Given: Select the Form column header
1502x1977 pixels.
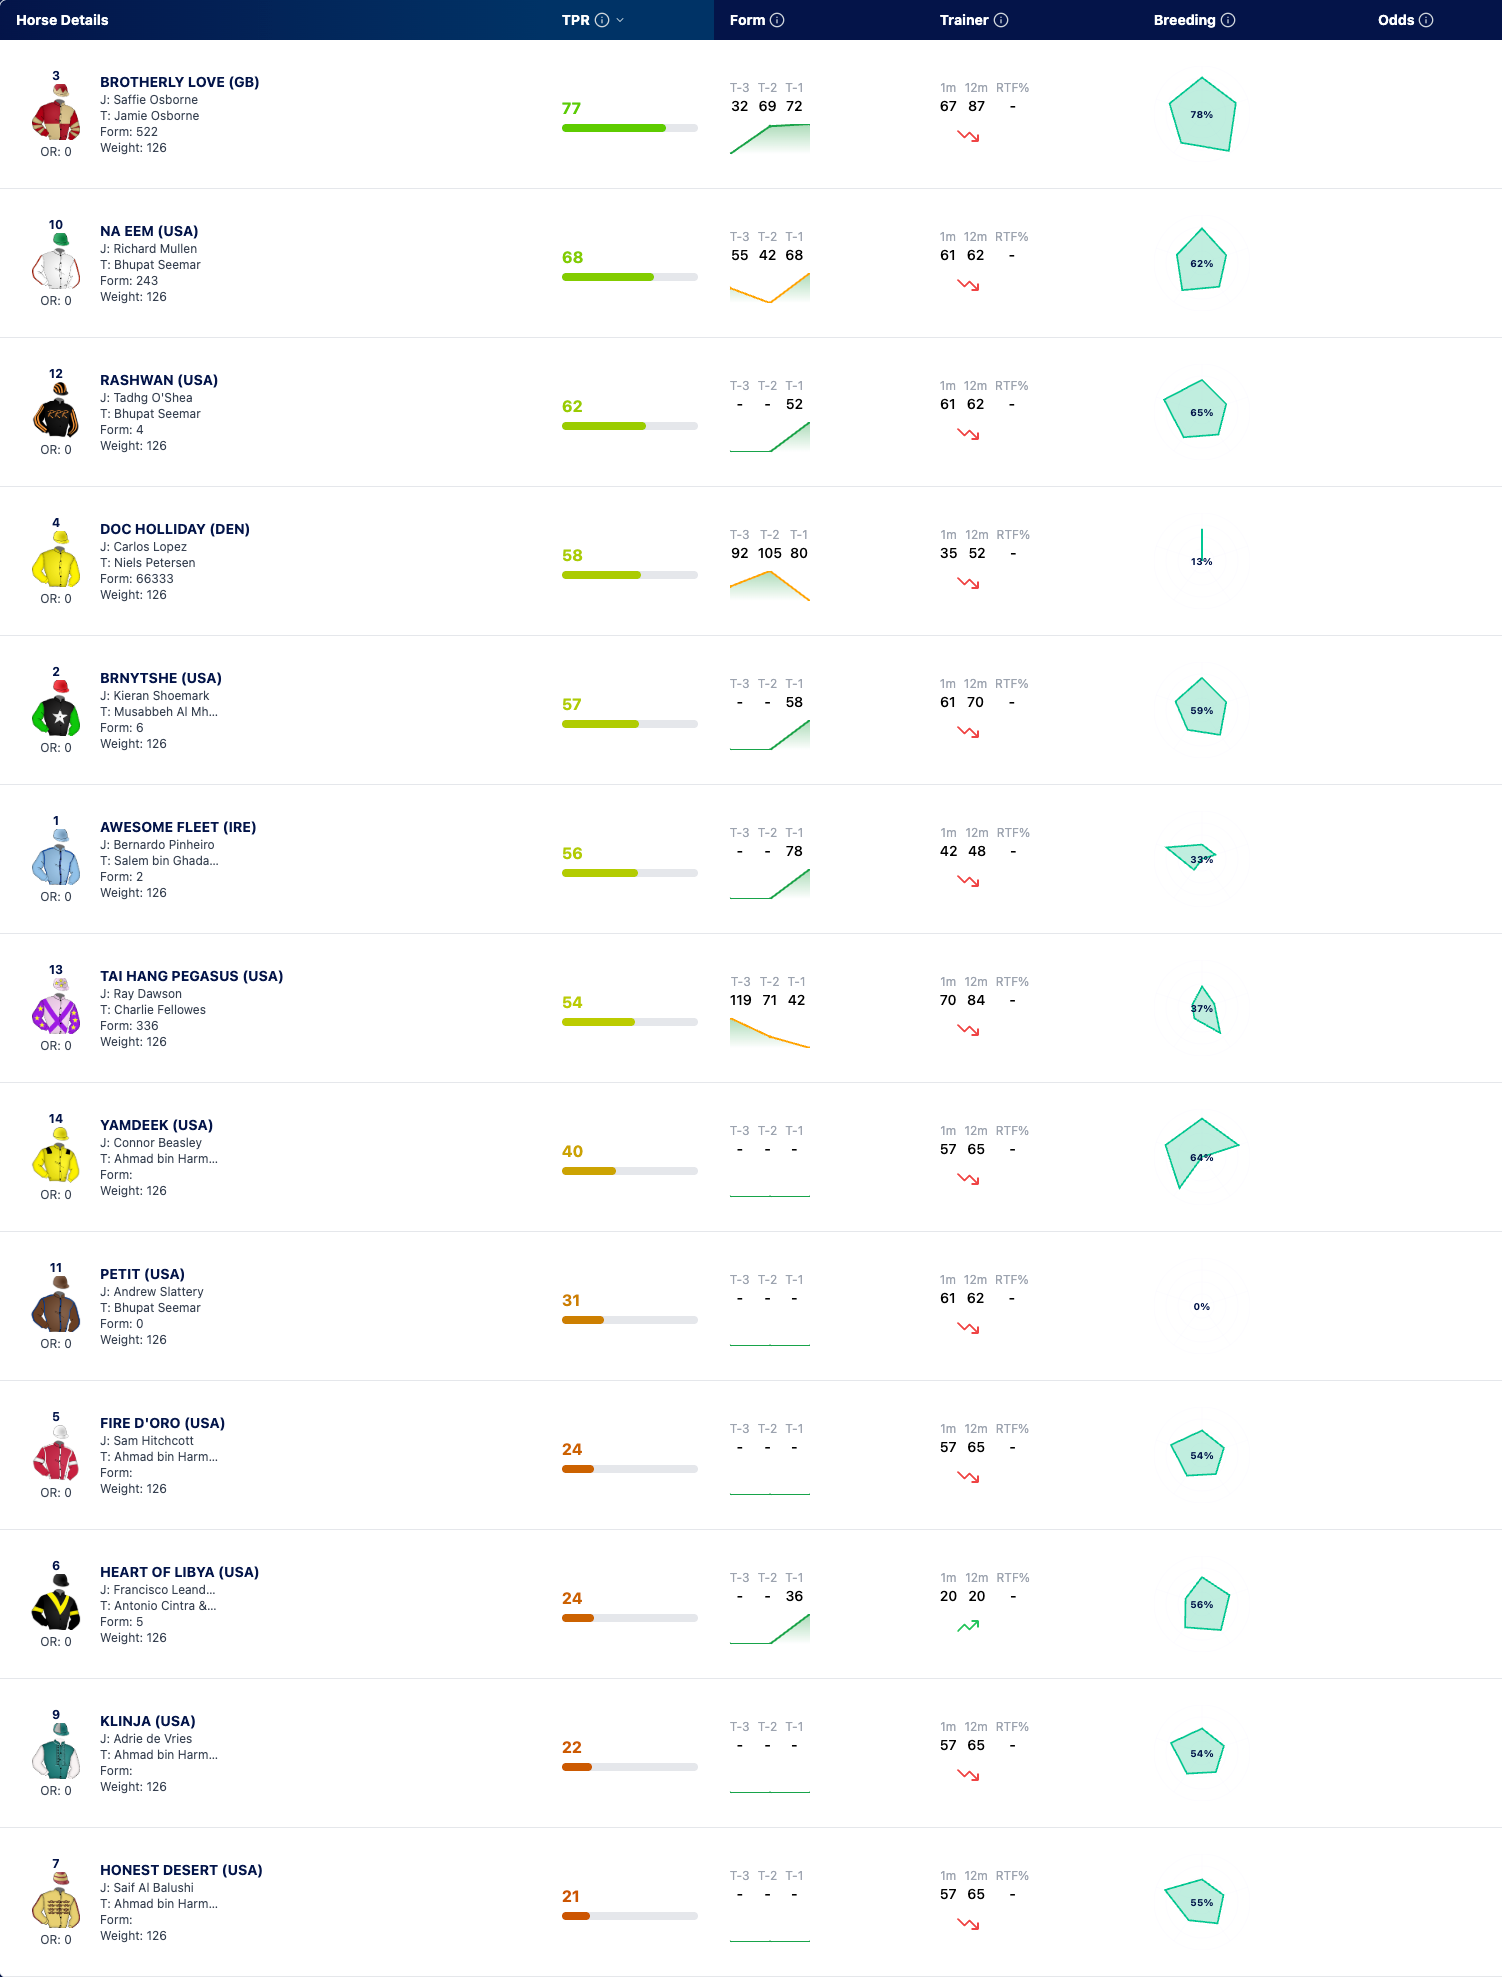Looking at the screenshot, I should click(x=747, y=20).
